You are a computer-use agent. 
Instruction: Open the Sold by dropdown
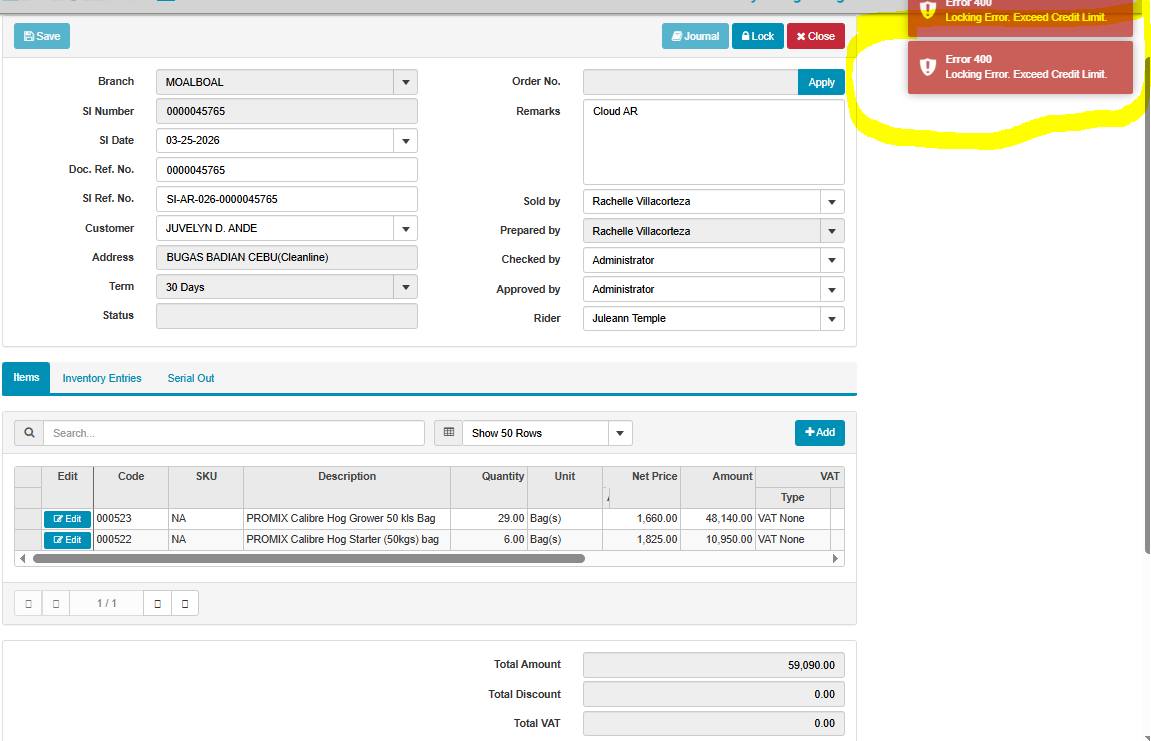tap(831, 202)
